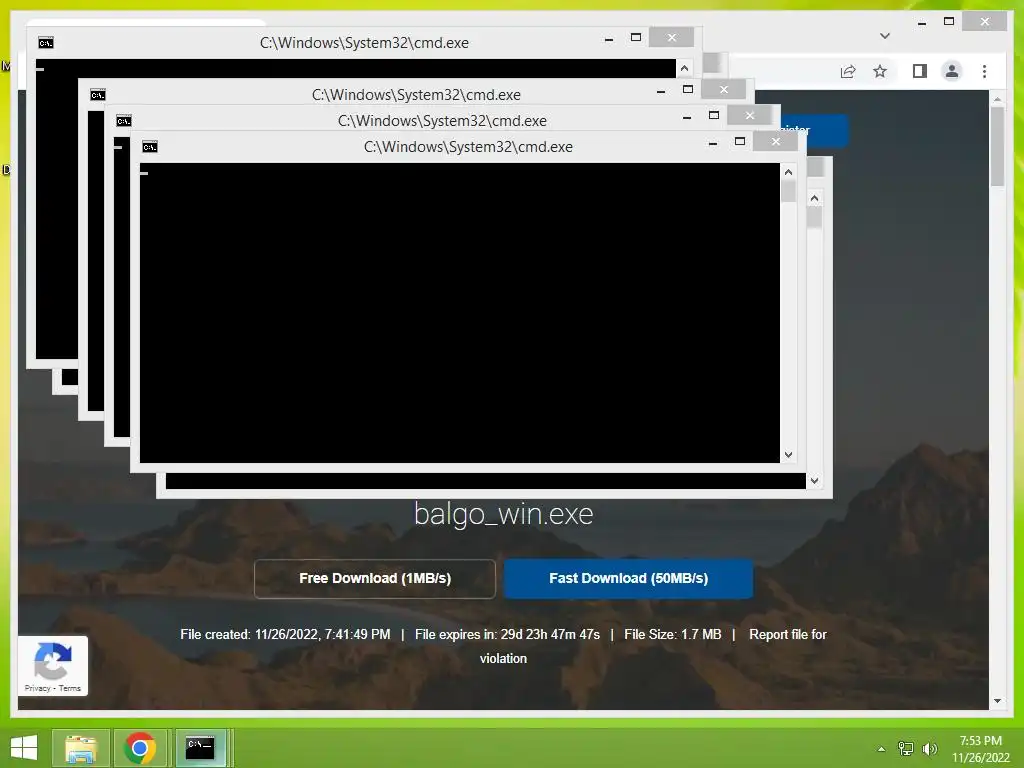1024x768 pixels.
Task: Open File Explorer from the taskbar
Action: tap(80, 748)
